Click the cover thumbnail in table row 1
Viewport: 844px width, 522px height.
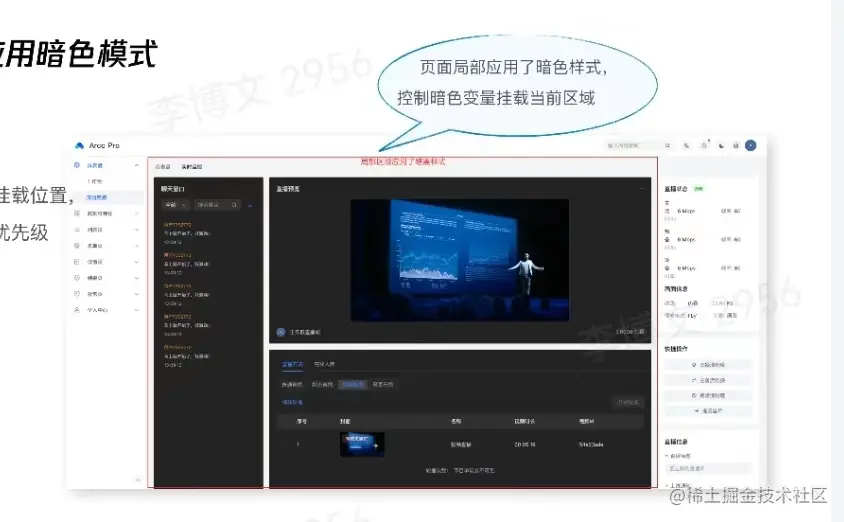pos(362,445)
